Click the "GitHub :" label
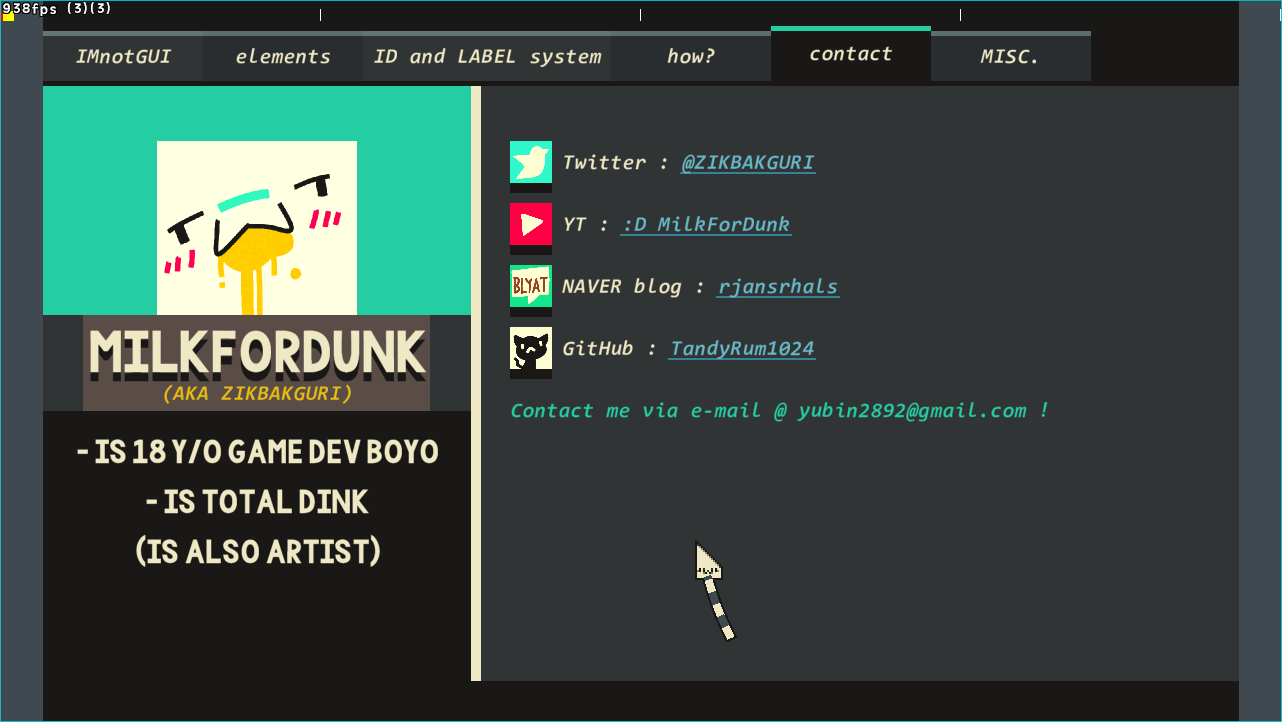The height and width of the screenshot is (722, 1282). tap(609, 349)
